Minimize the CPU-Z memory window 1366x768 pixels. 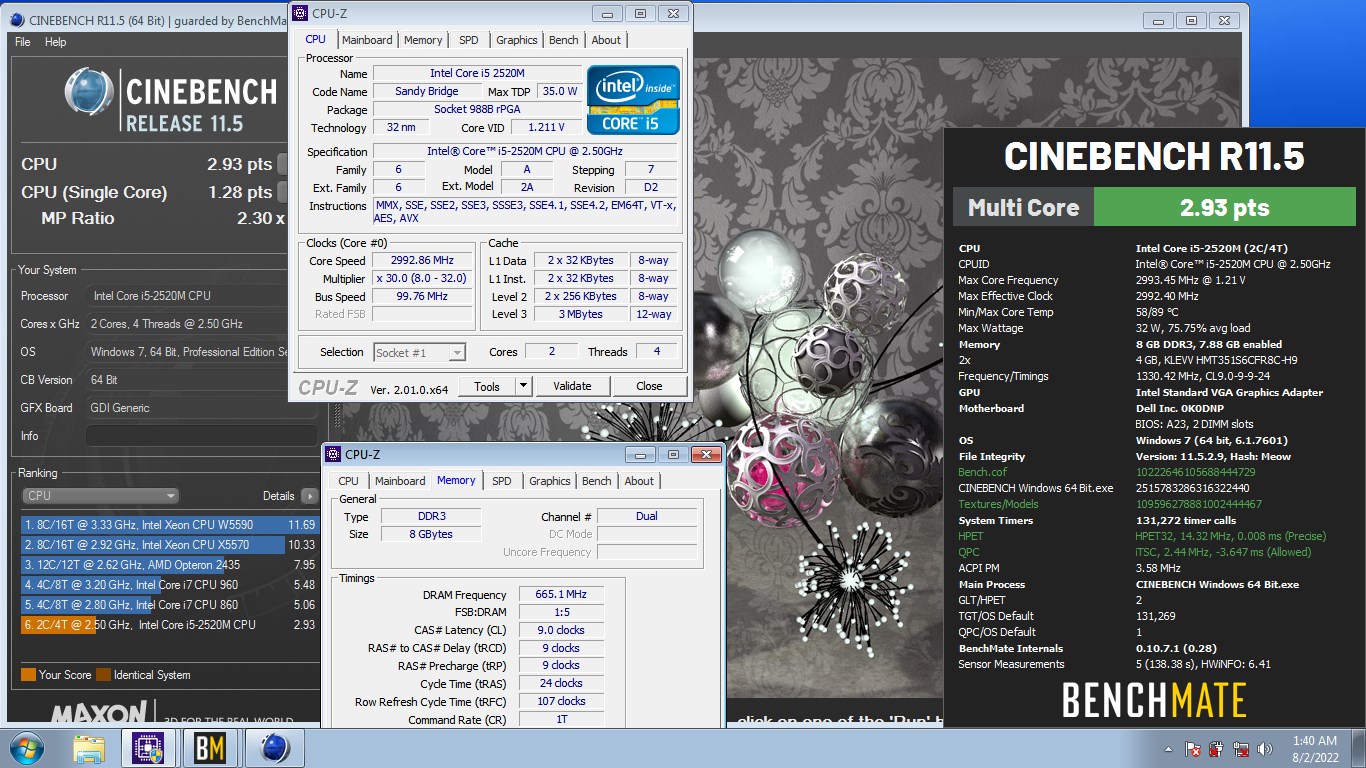[x=640, y=454]
